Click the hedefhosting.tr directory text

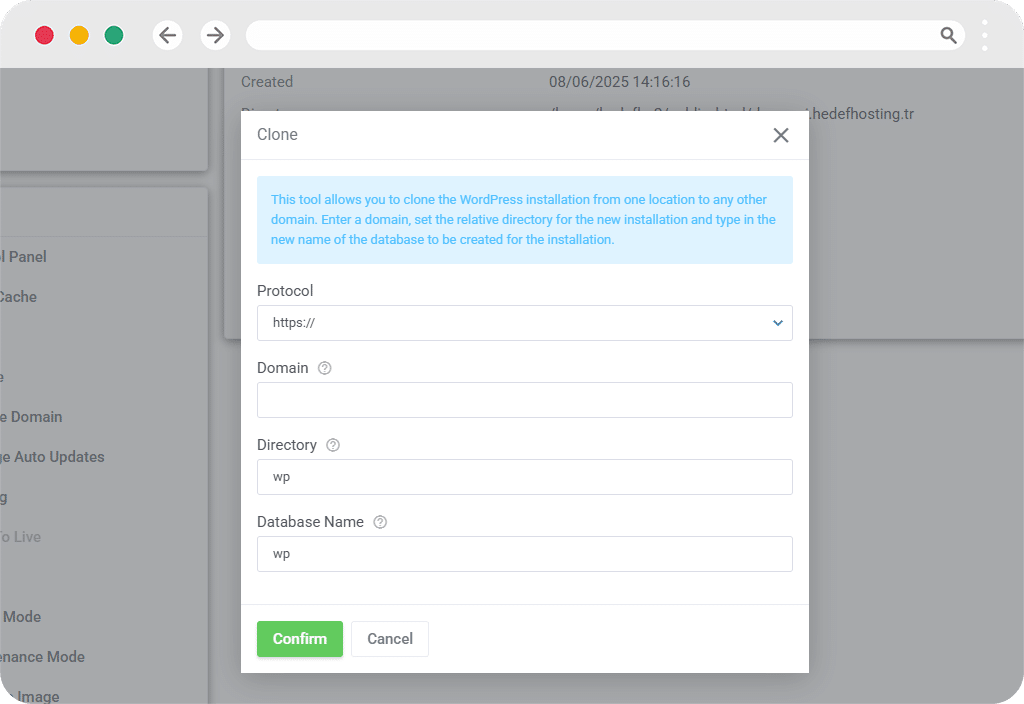[x=861, y=114]
